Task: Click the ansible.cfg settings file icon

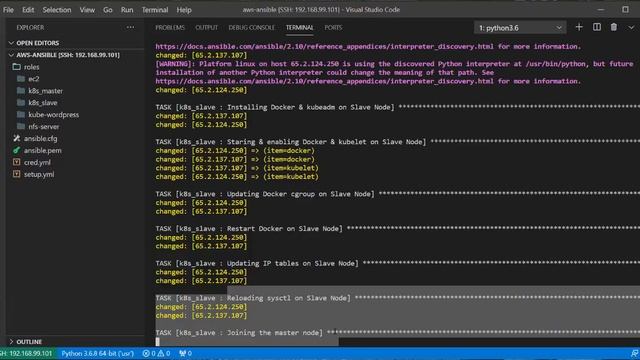Action: click(16, 138)
